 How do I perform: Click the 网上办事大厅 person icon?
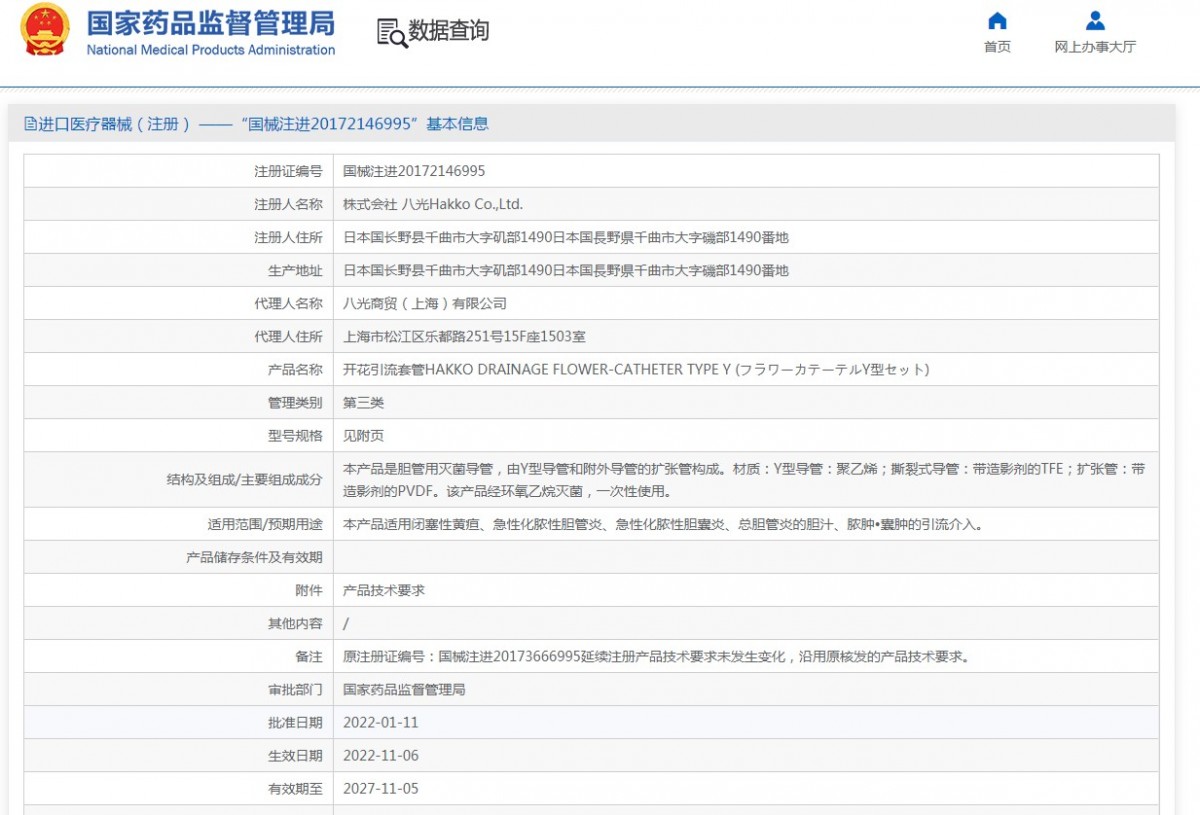(x=1095, y=21)
